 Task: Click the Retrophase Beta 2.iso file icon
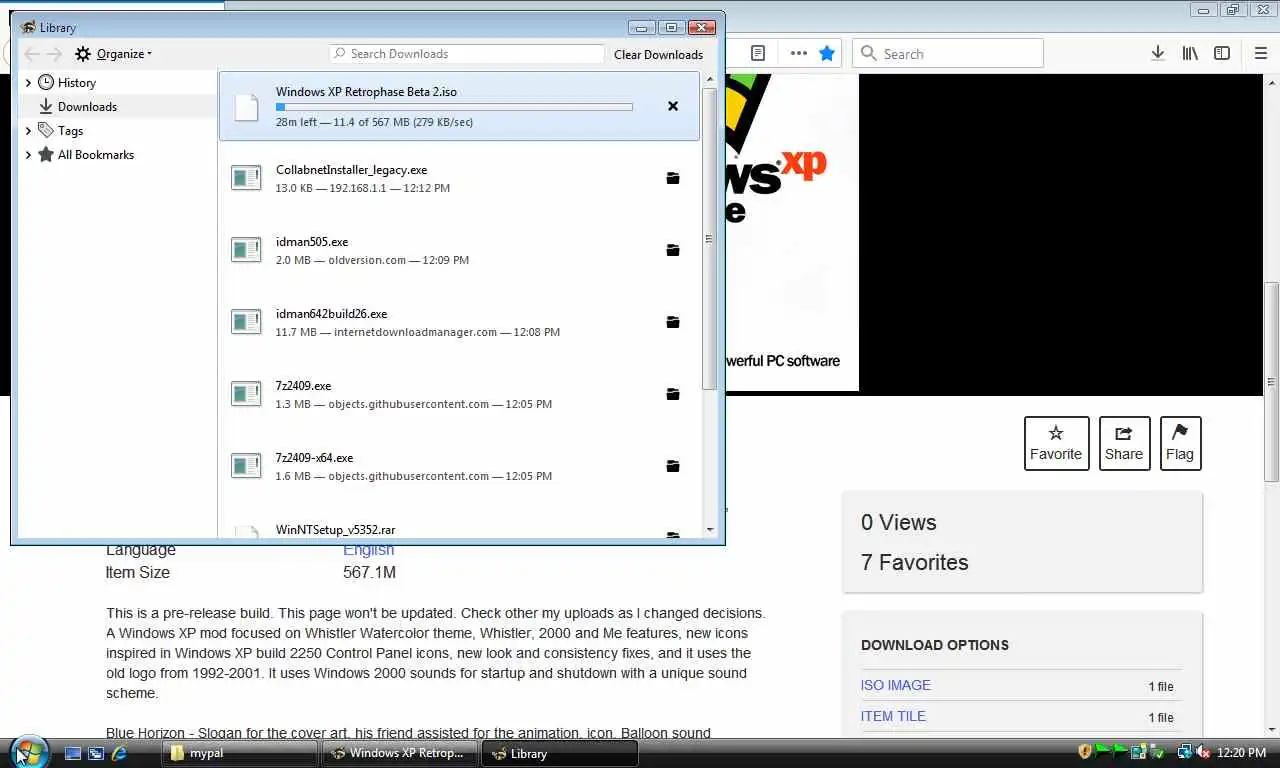(246, 106)
